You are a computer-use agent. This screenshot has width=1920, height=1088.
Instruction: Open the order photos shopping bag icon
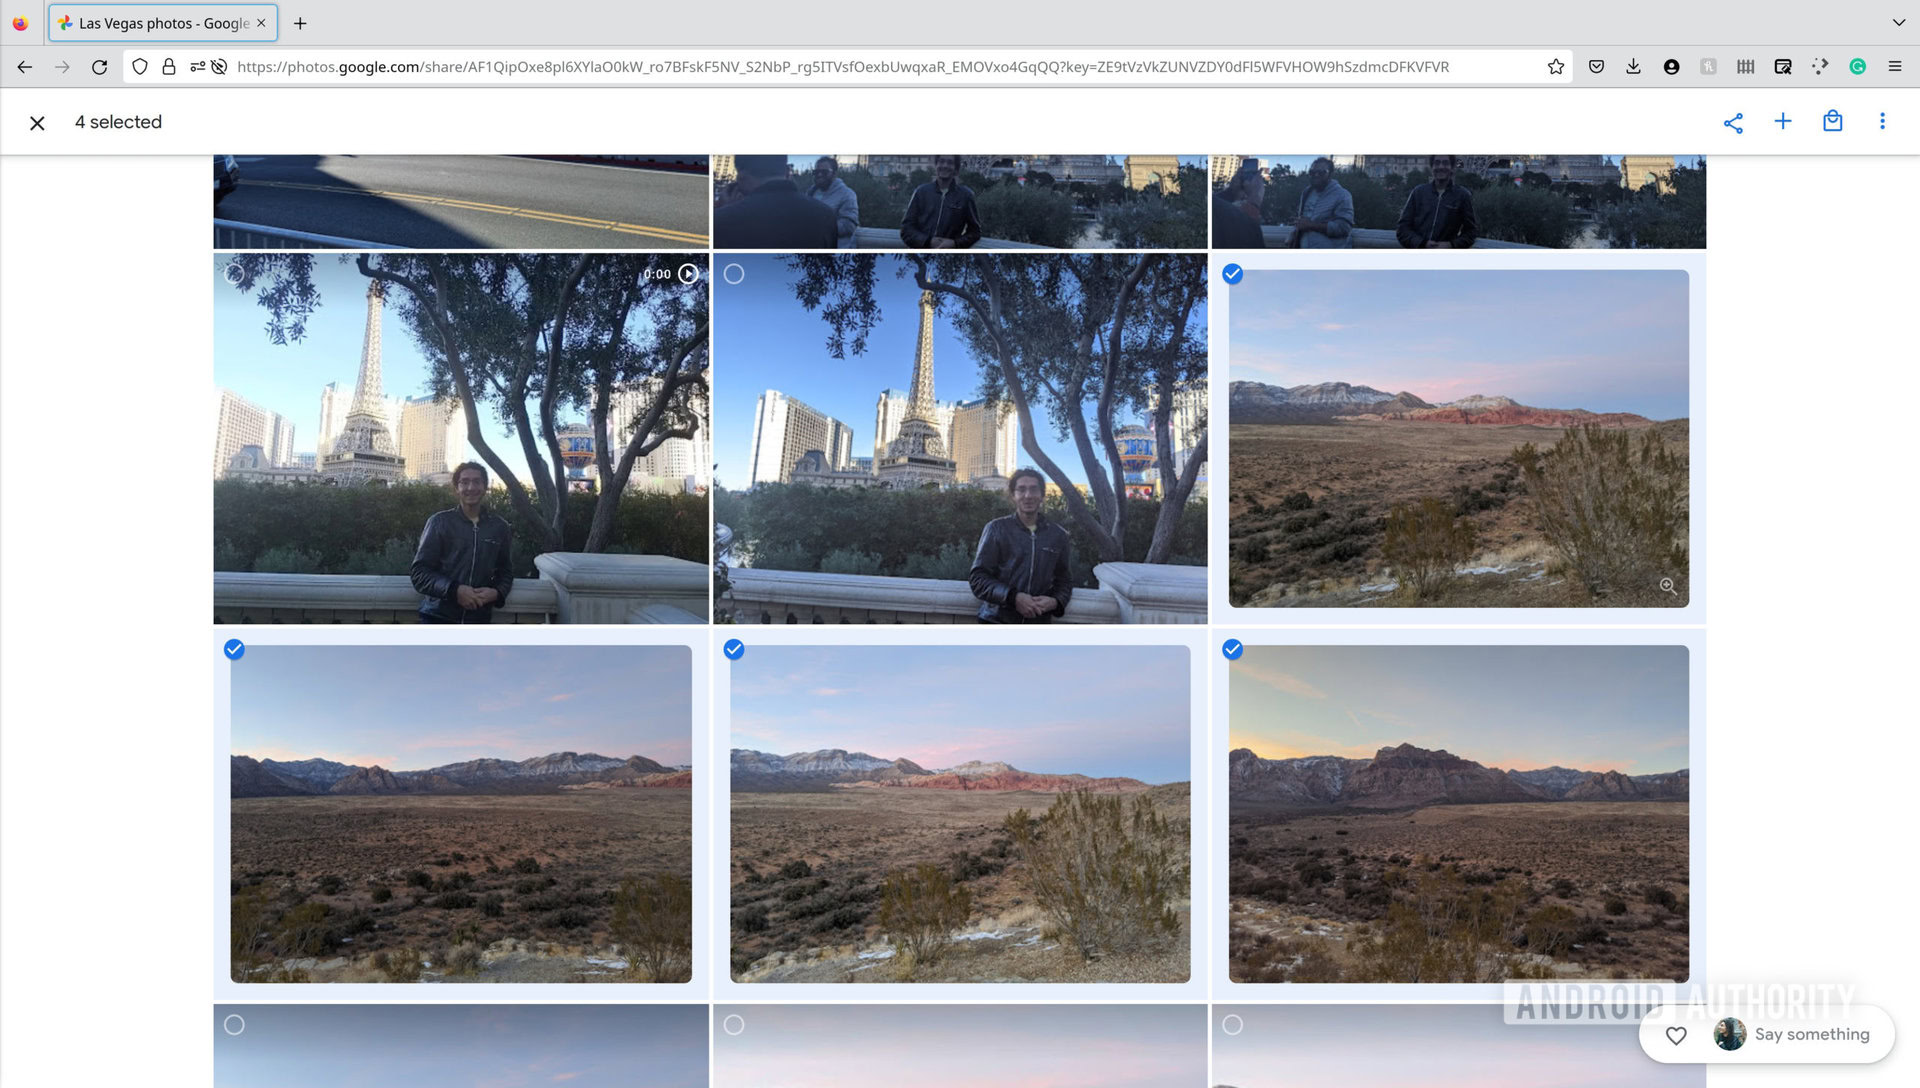pyautogui.click(x=1832, y=121)
